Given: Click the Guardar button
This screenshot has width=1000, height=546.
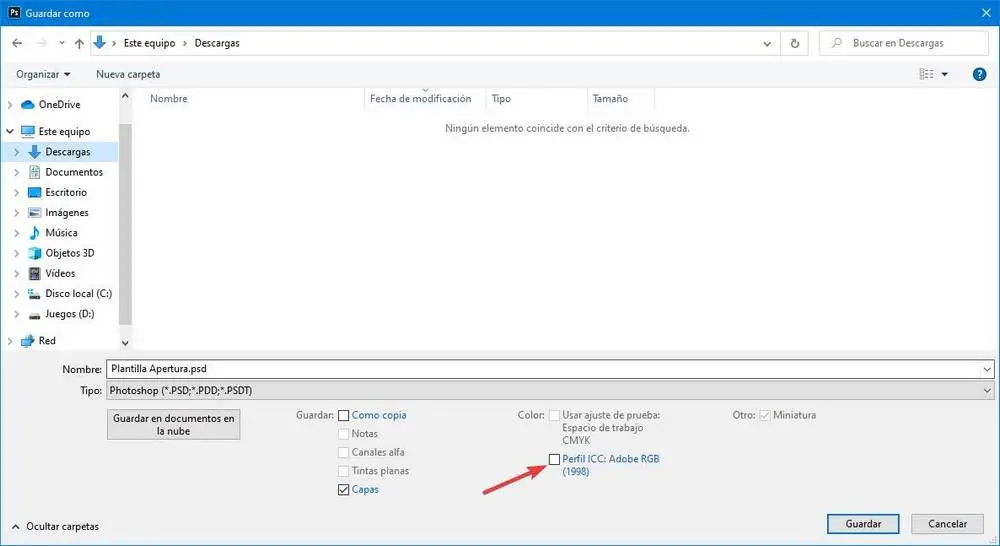Looking at the screenshot, I should pyautogui.click(x=864, y=524).
